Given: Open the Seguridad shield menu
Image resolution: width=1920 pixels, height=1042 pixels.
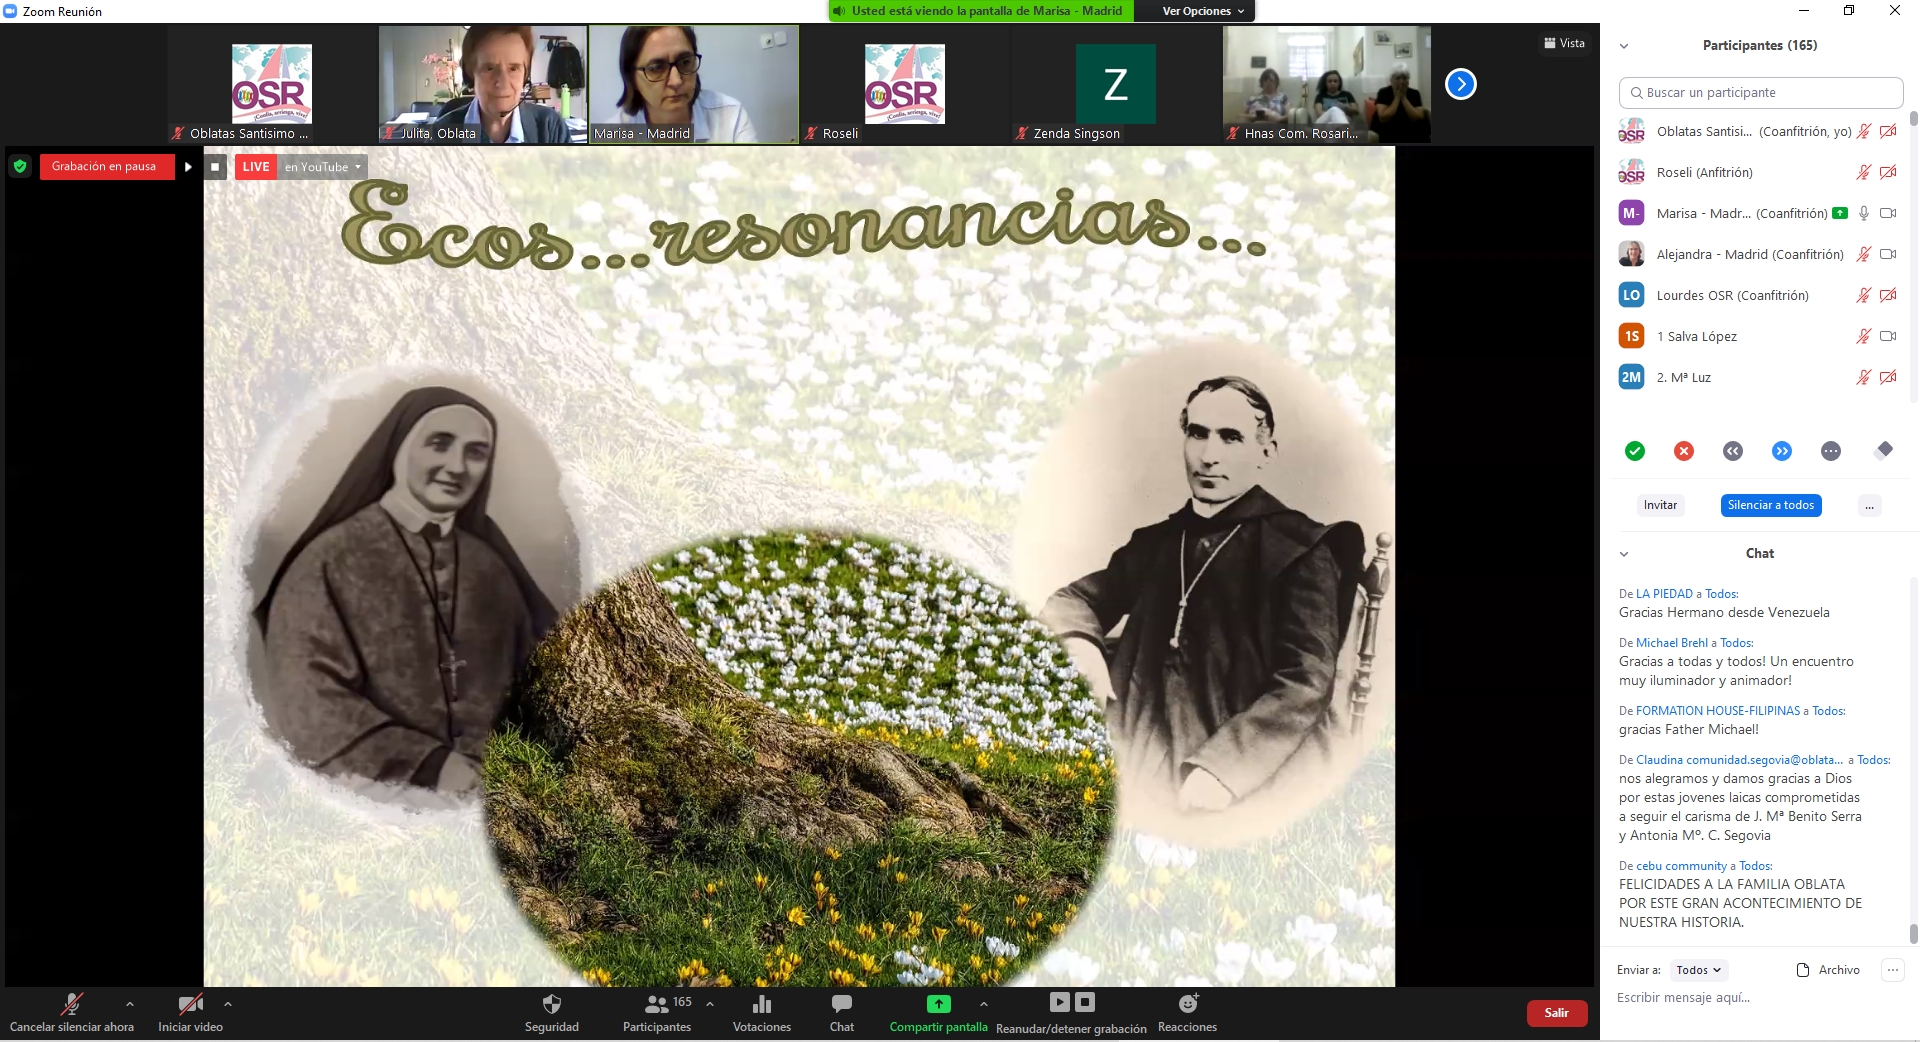Looking at the screenshot, I should [x=552, y=1012].
